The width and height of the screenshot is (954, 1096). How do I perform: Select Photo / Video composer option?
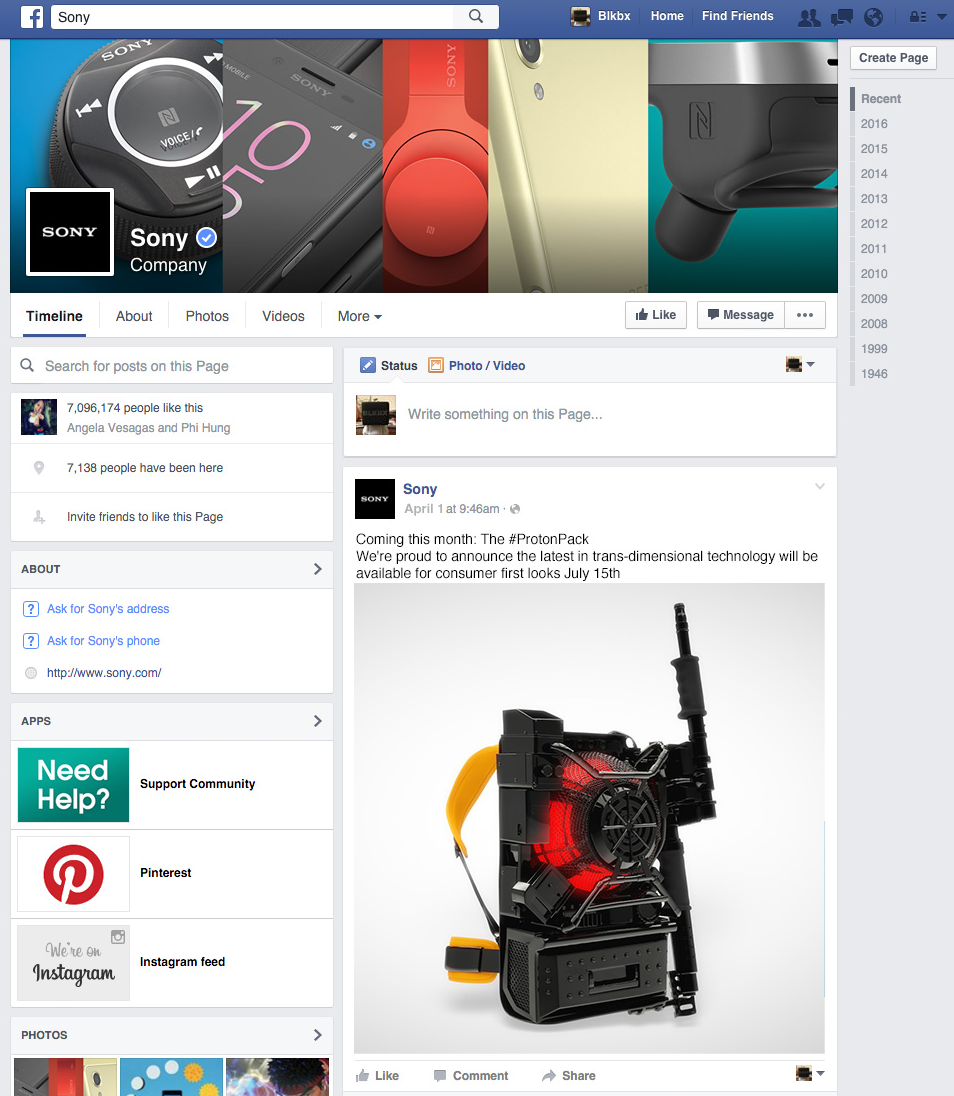pos(477,366)
